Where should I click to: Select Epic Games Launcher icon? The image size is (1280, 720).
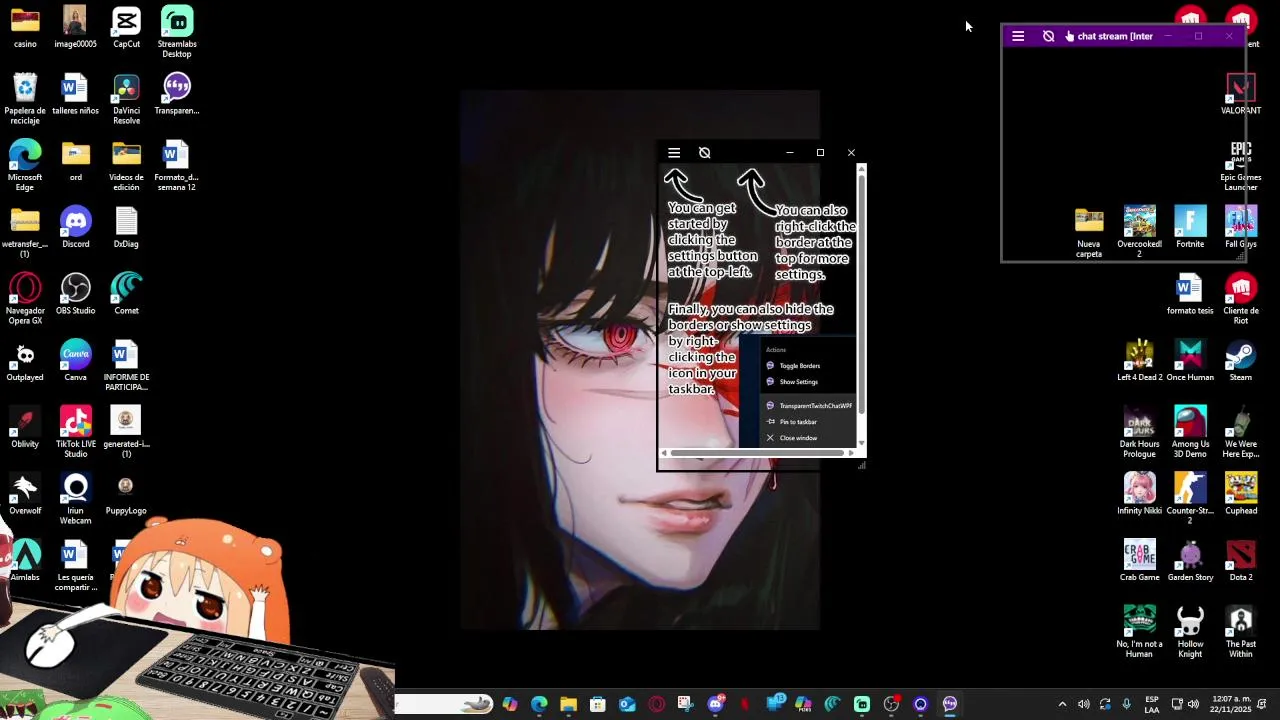click(x=1241, y=166)
